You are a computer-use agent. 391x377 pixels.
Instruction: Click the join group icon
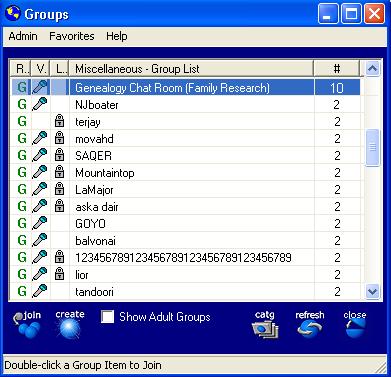(27, 324)
